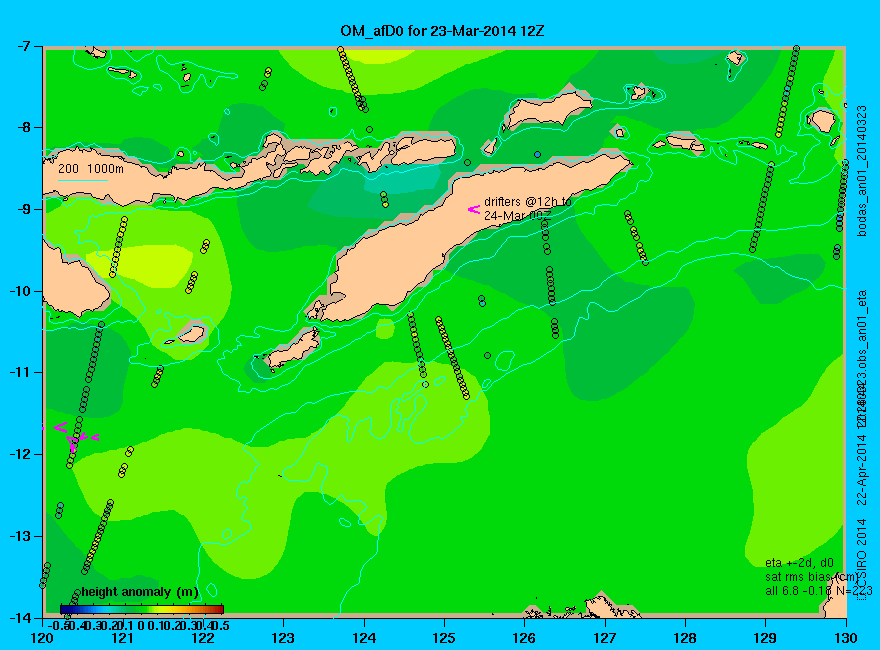This screenshot has height=650, width=880.
Task: Click the y-axis label '-12'
Action: click(x=22, y=454)
